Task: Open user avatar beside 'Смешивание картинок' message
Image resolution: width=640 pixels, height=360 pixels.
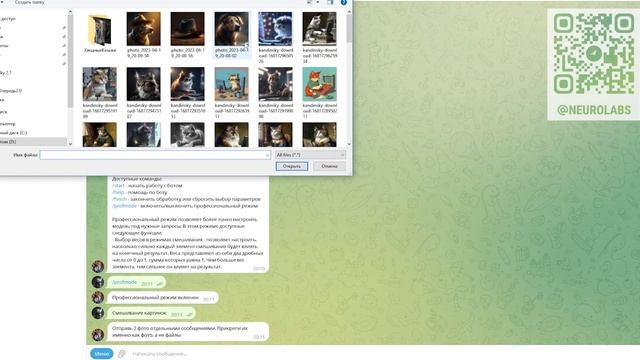Action: pos(98,313)
